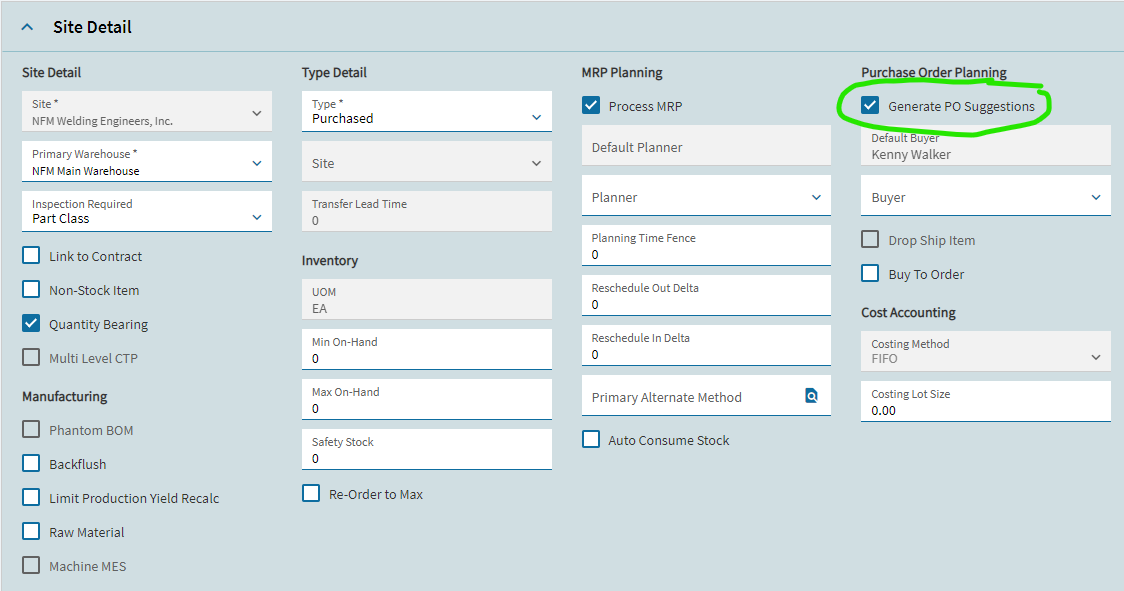Screen dimensions: 1124x591
Task: Open the Buyer dropdown
Action: (986, 196)
